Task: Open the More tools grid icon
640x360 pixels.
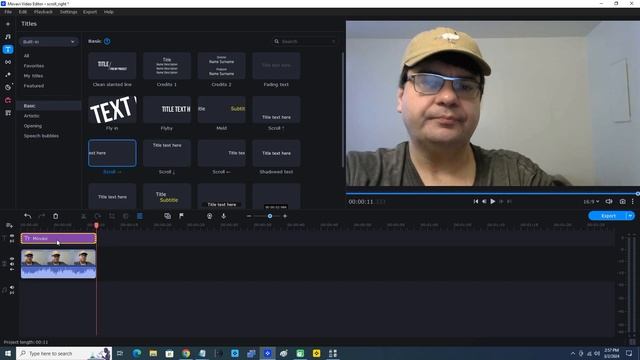Action: pos(8,113)
